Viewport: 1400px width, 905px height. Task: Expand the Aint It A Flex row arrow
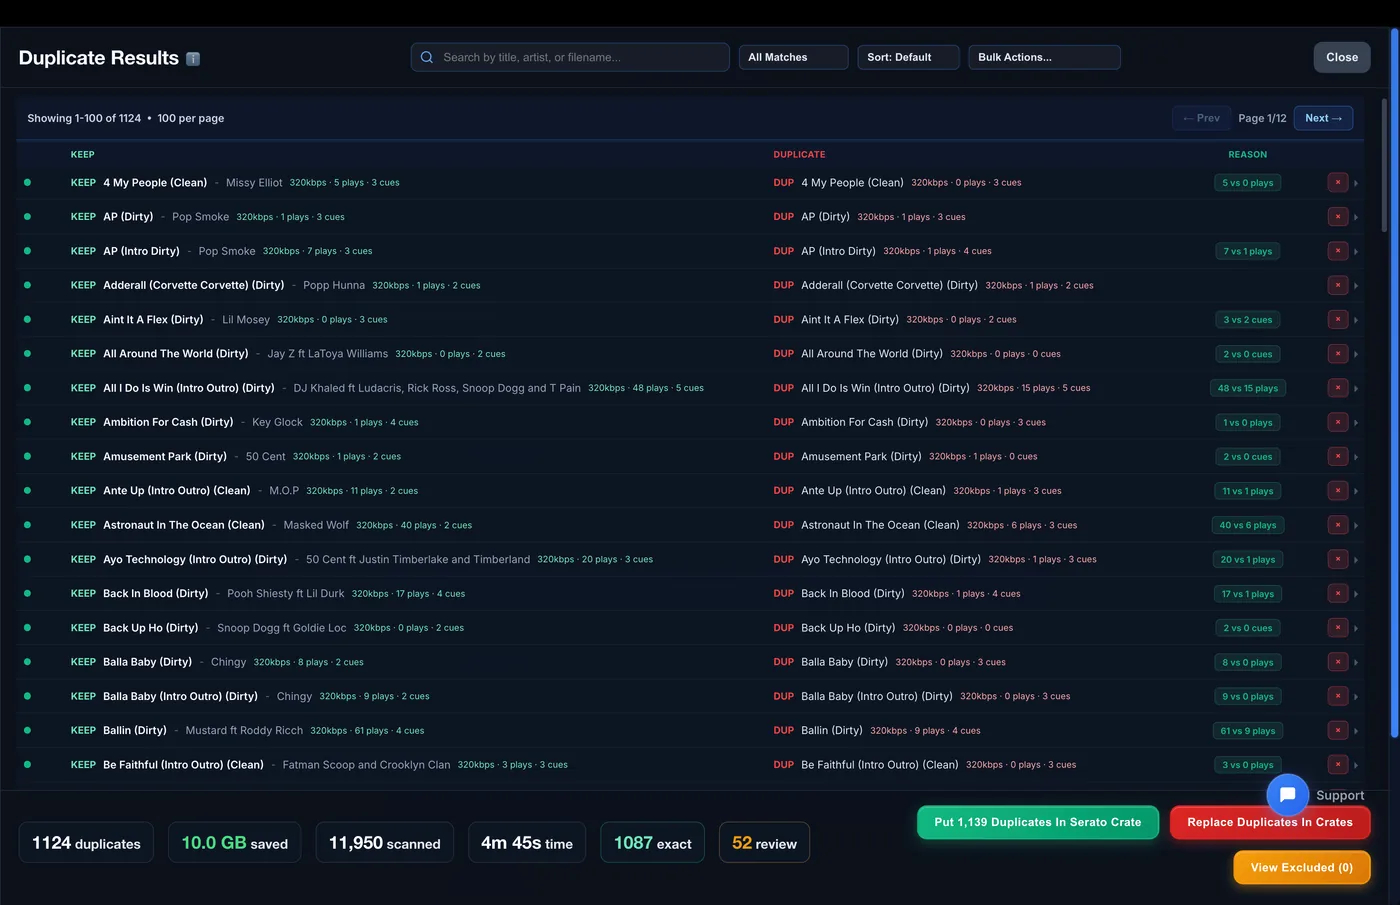coord(1356,320)
